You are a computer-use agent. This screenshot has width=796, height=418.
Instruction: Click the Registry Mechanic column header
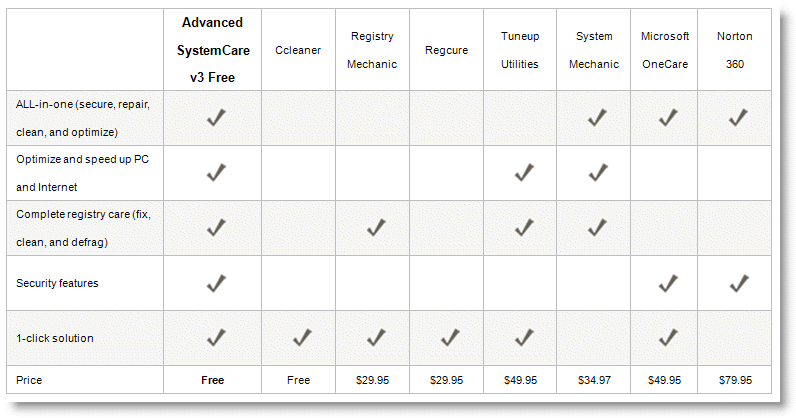pos(372,50)
